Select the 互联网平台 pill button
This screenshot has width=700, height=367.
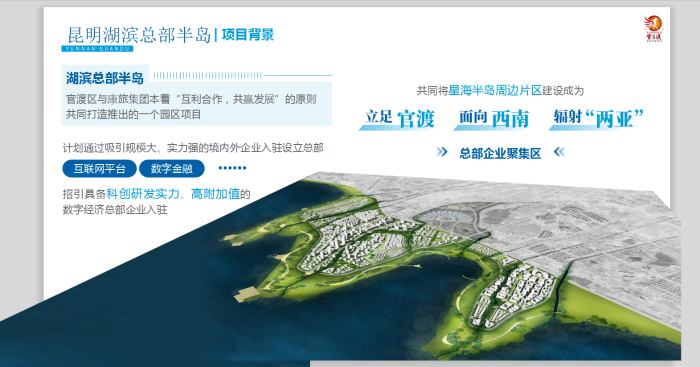[99, 168]
